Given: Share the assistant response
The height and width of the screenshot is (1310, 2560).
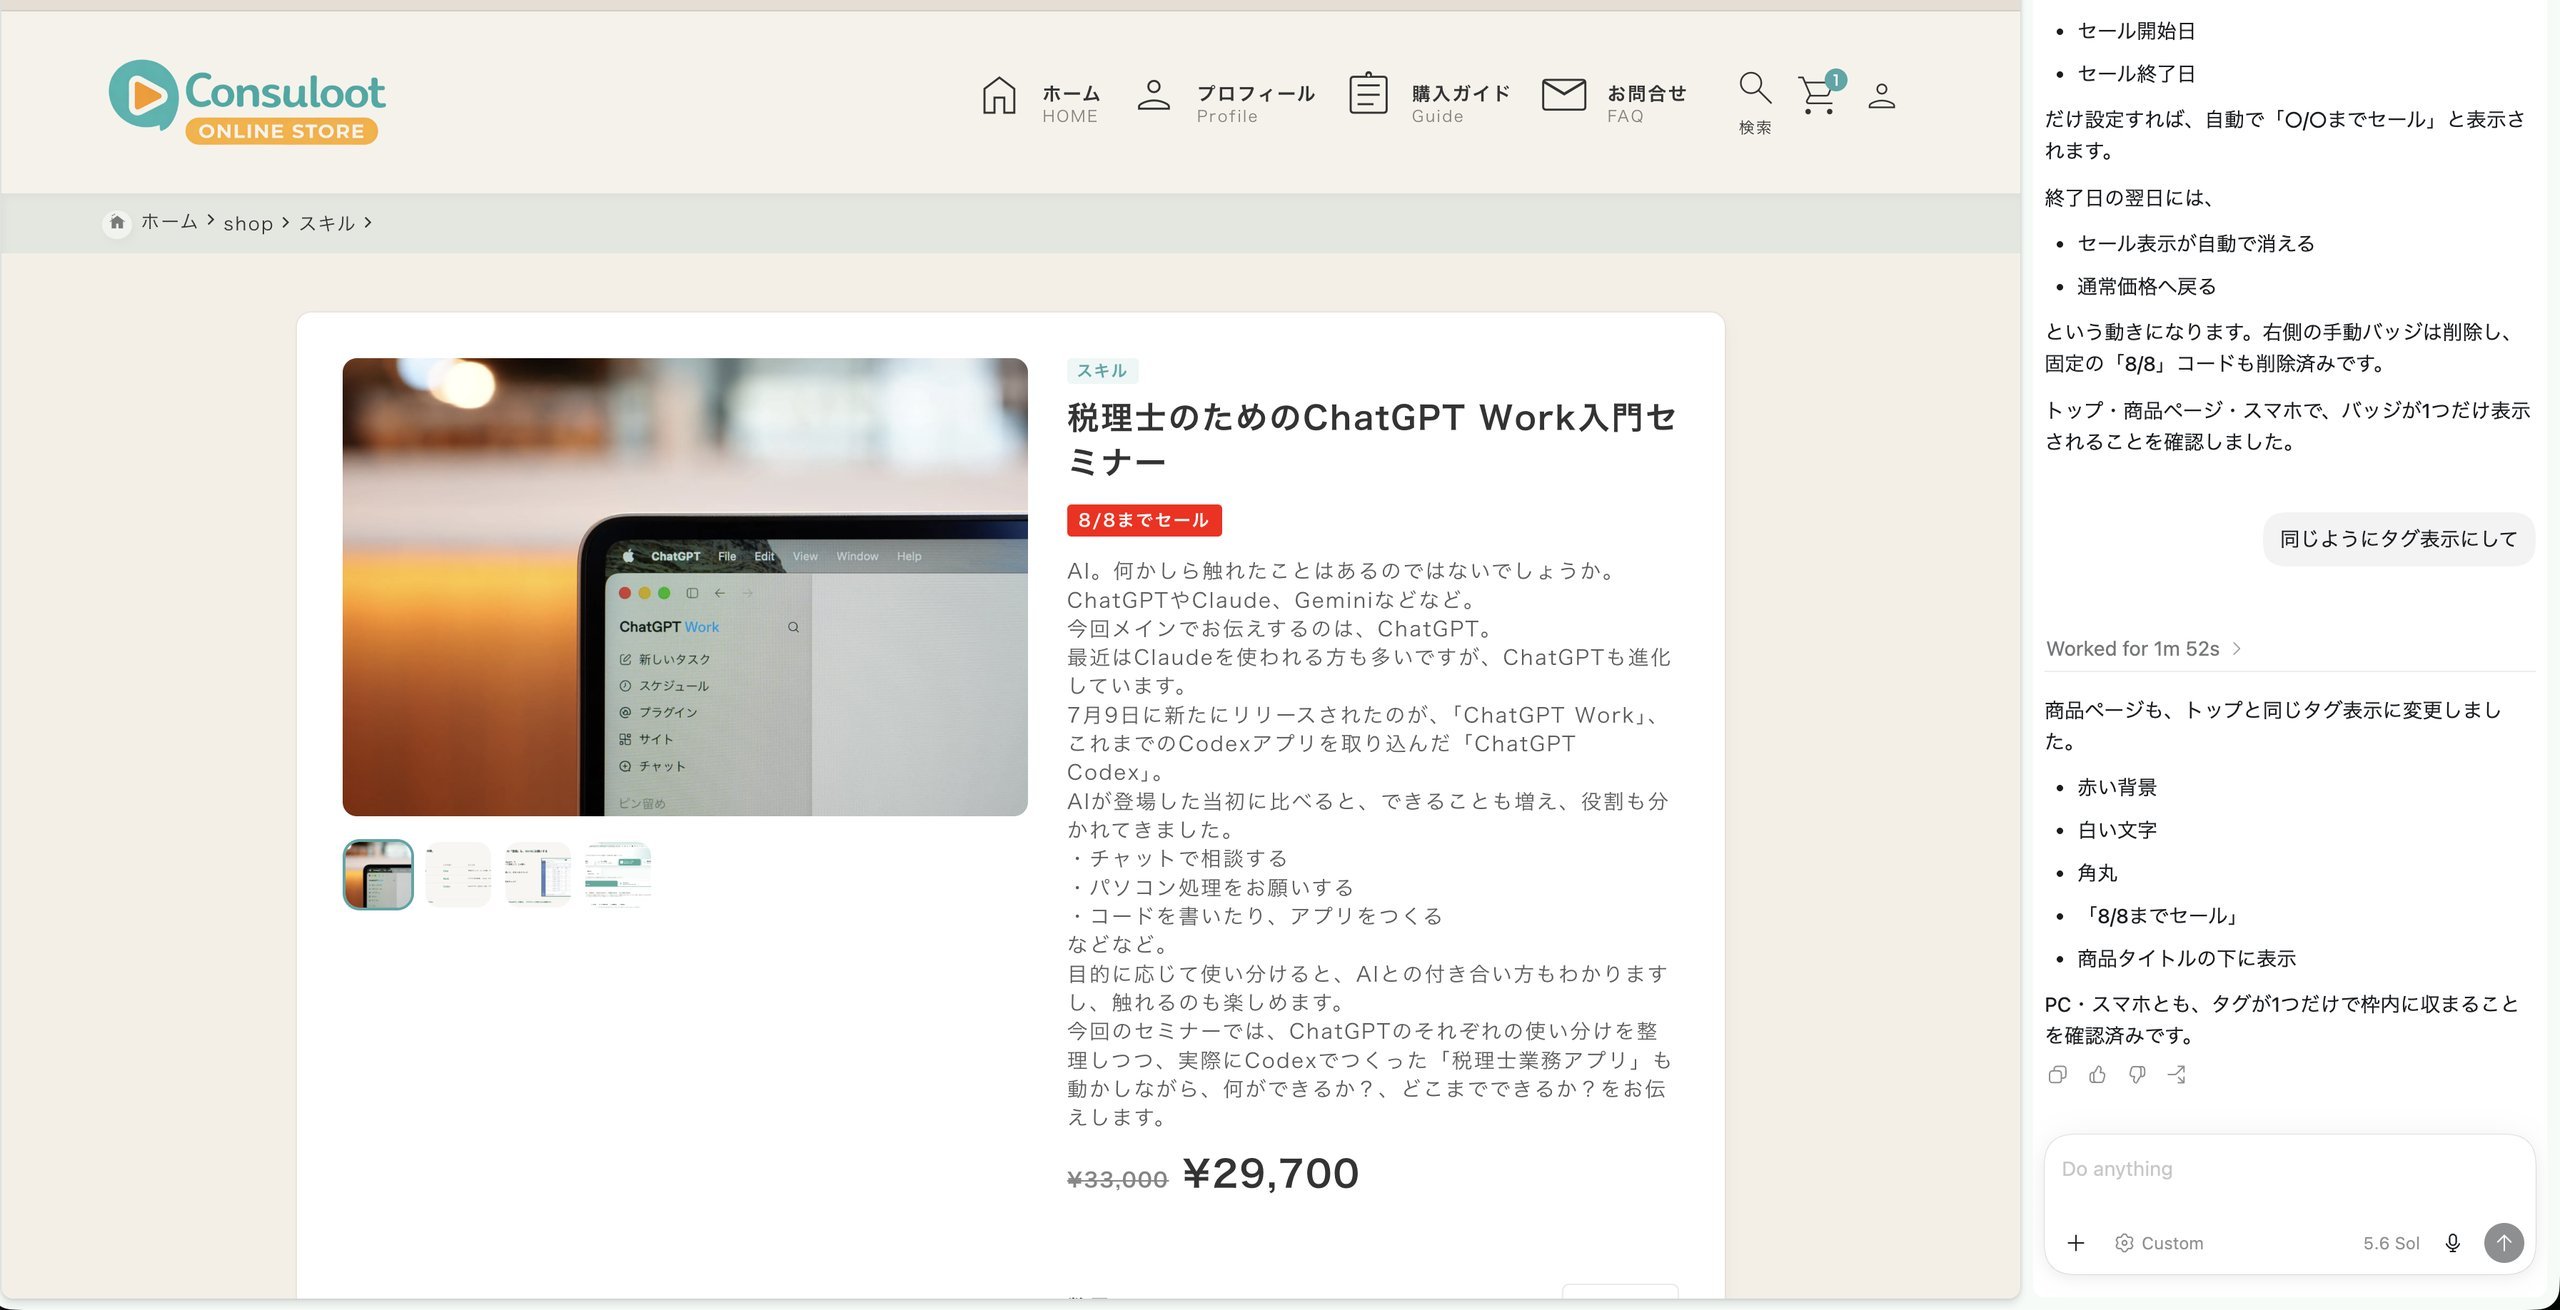Looking at the screenshot, I should pyautogui.click(x=2177, y=1075).
